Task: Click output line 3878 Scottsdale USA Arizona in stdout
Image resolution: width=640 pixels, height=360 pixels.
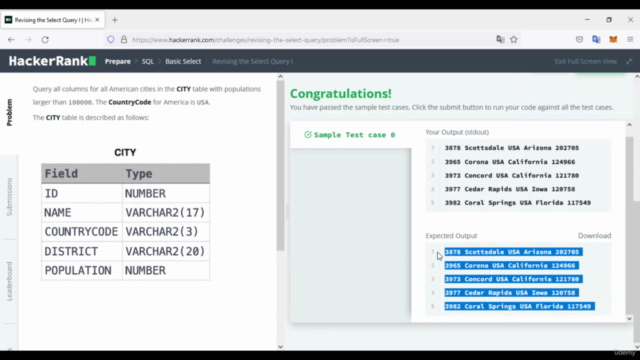Action: 511,148
